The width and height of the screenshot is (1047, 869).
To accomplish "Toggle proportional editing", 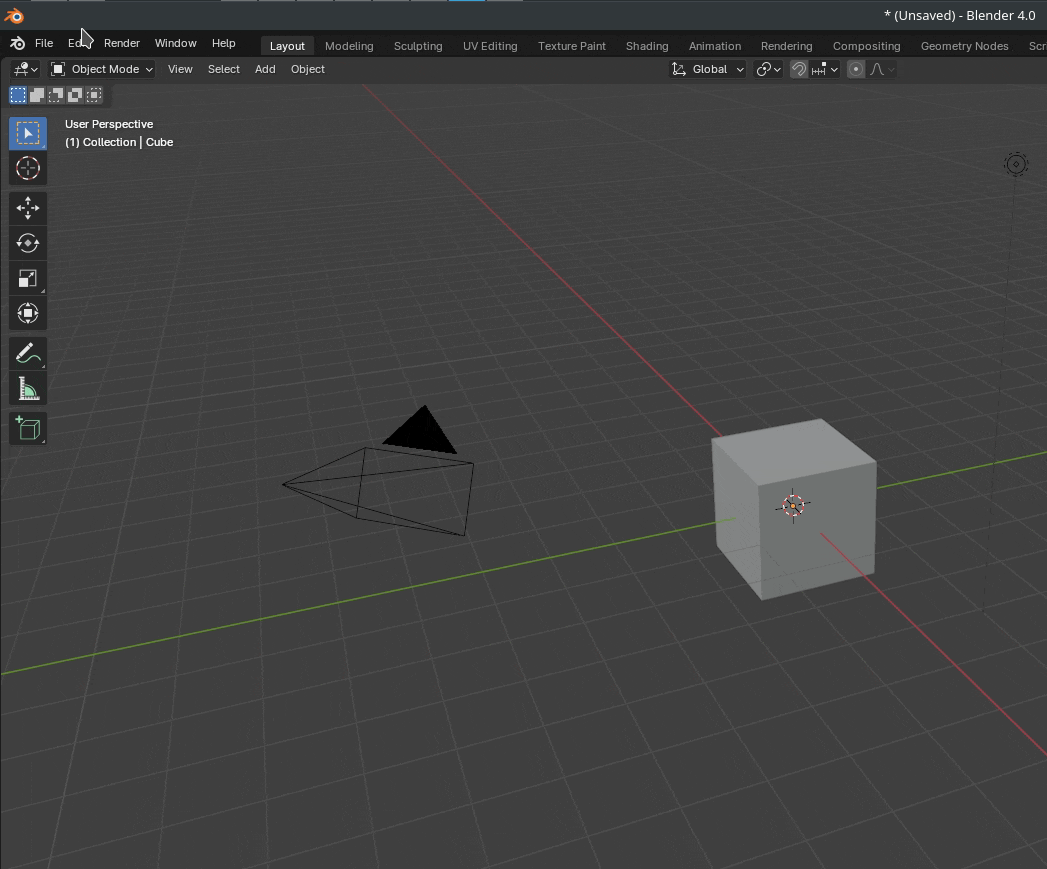I will pos(856,69).
